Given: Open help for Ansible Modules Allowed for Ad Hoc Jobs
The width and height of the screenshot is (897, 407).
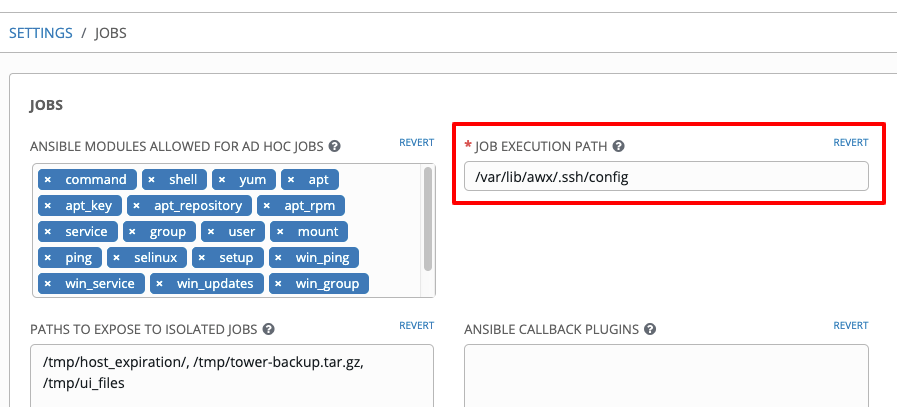Looking at the screenshot, I should tap(335, 146).
